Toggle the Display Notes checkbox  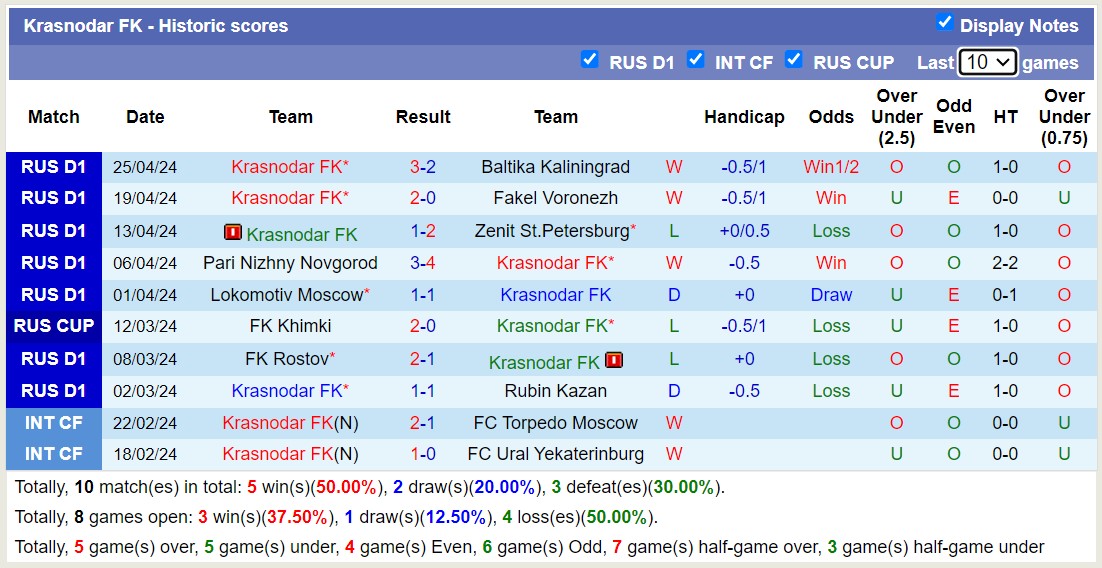coord(944,23)
